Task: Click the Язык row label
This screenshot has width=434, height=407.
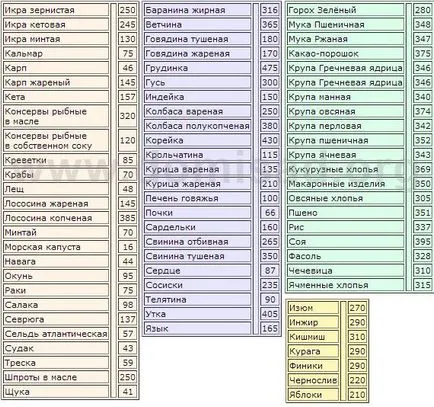Action: (197, 328)
